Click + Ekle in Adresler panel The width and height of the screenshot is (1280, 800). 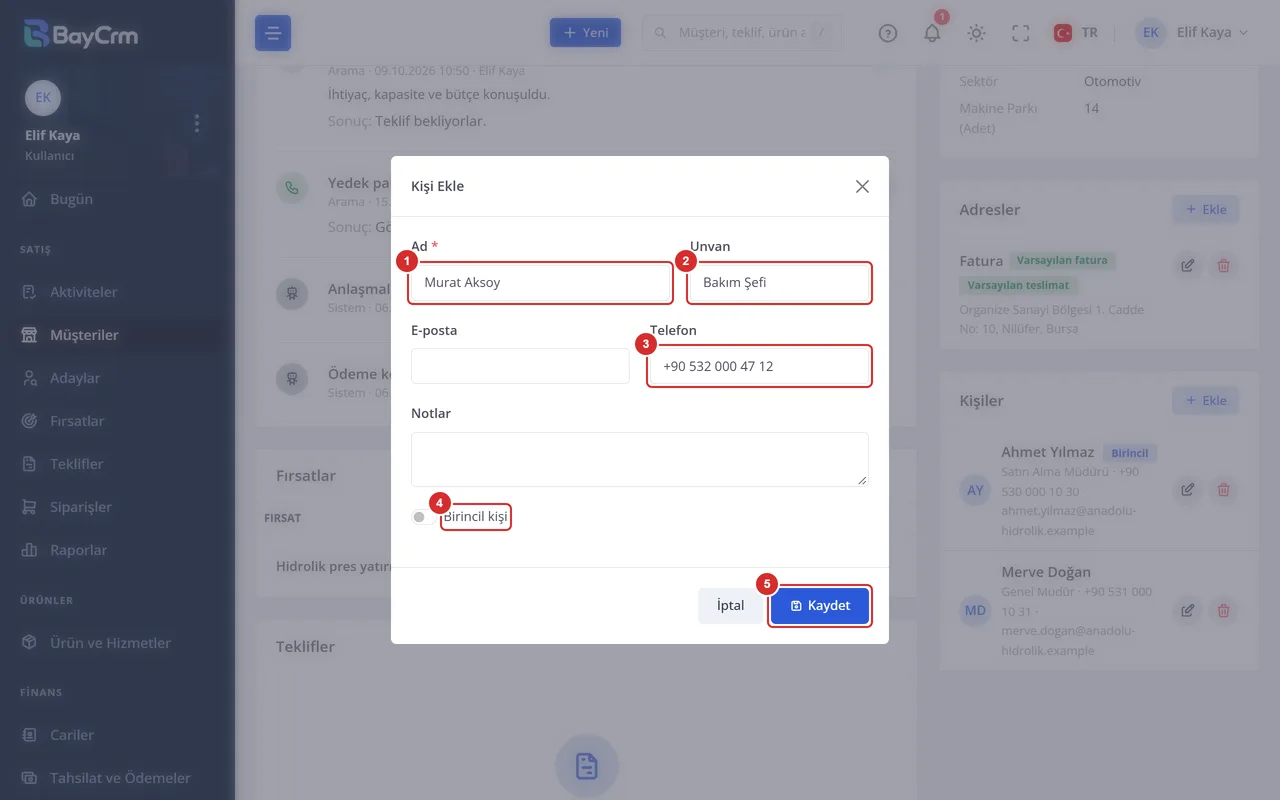point(1206,210)
